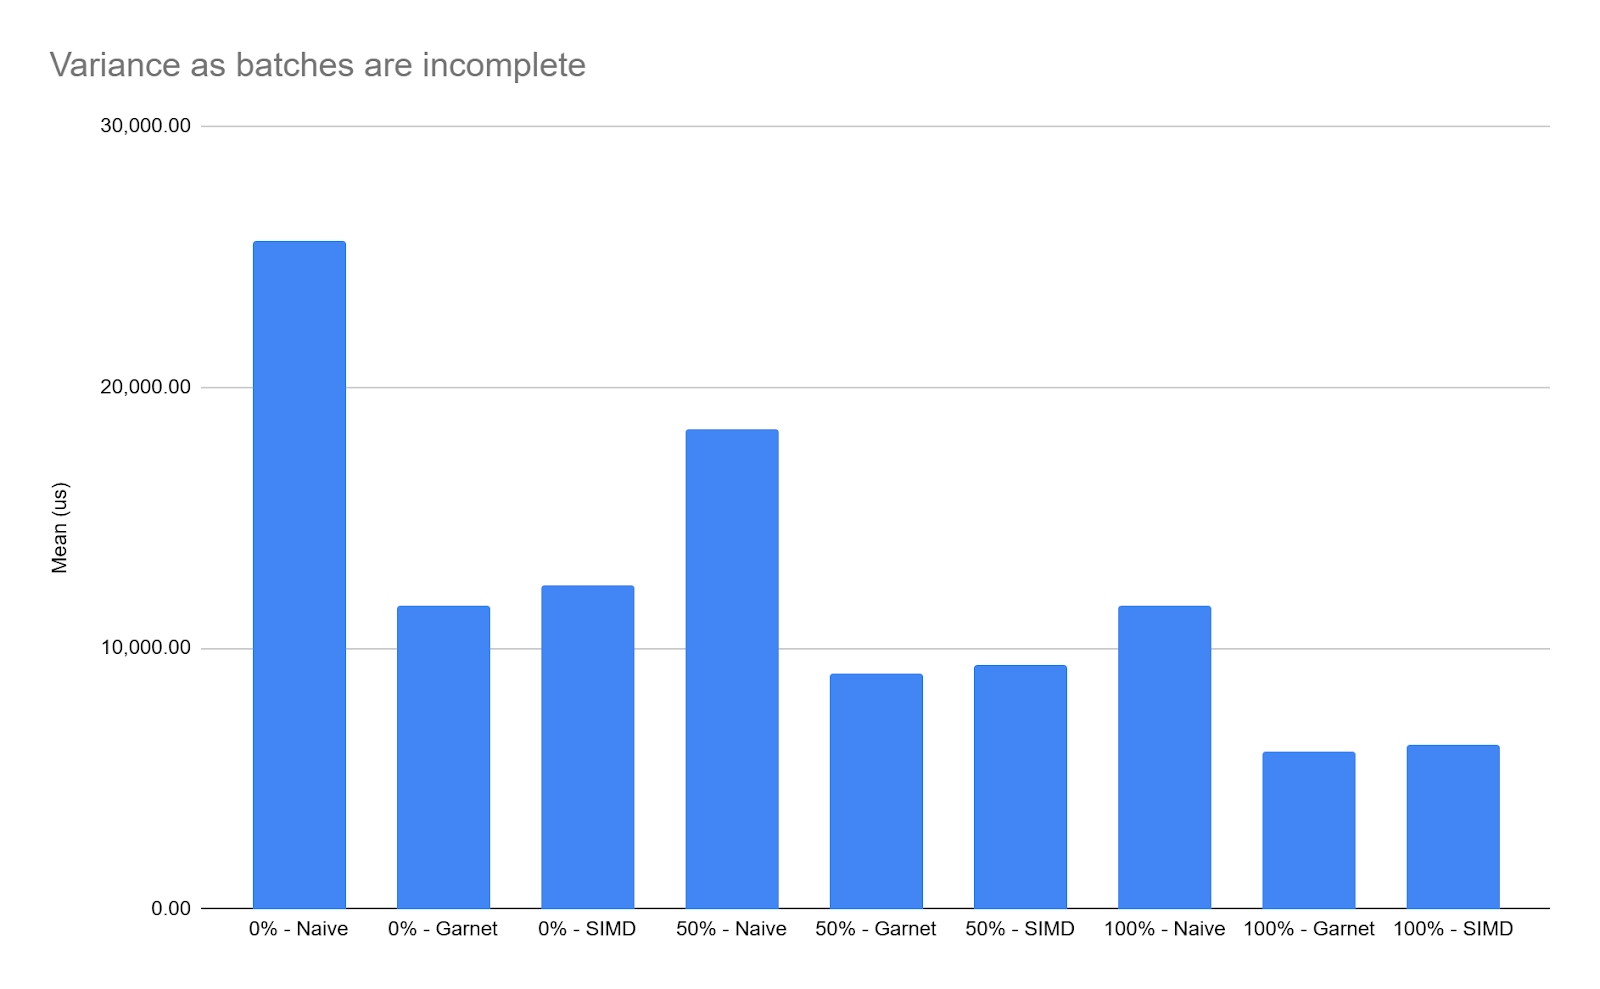Select the '0% - Naive' bar
The image size is (1600, 989).
[x=299, y=575]
